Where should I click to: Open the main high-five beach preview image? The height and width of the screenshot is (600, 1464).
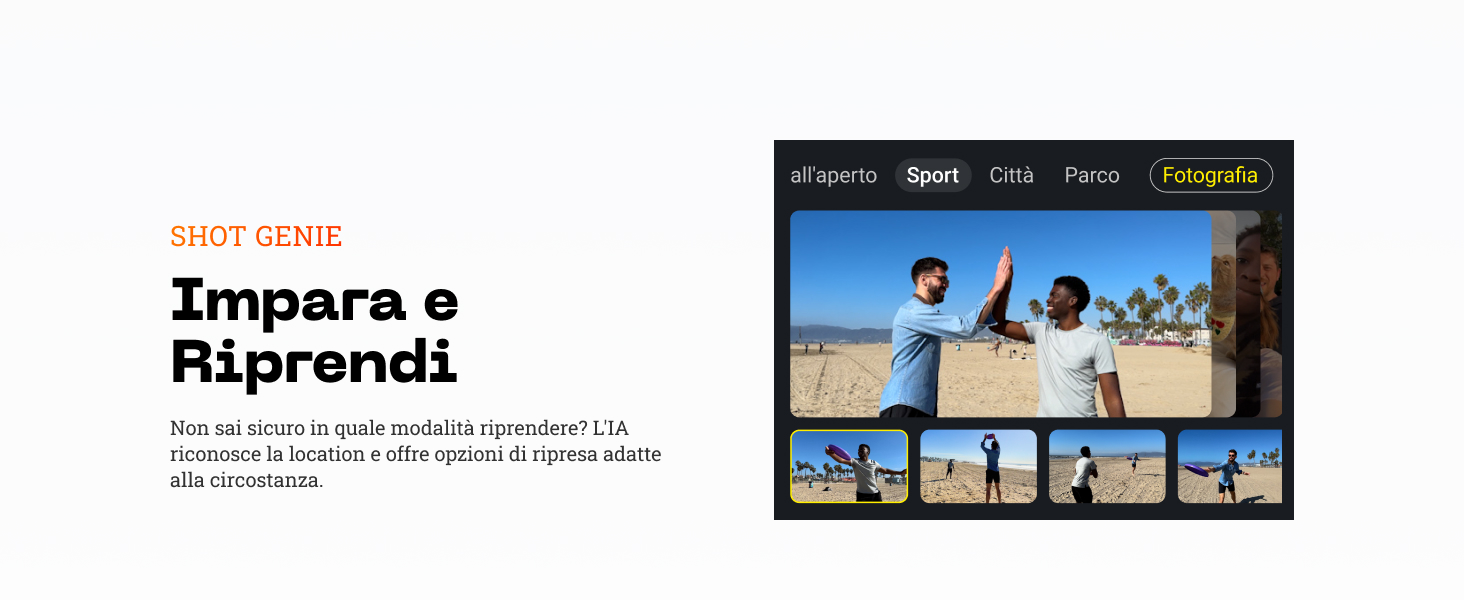click(x=1001, y=314)
